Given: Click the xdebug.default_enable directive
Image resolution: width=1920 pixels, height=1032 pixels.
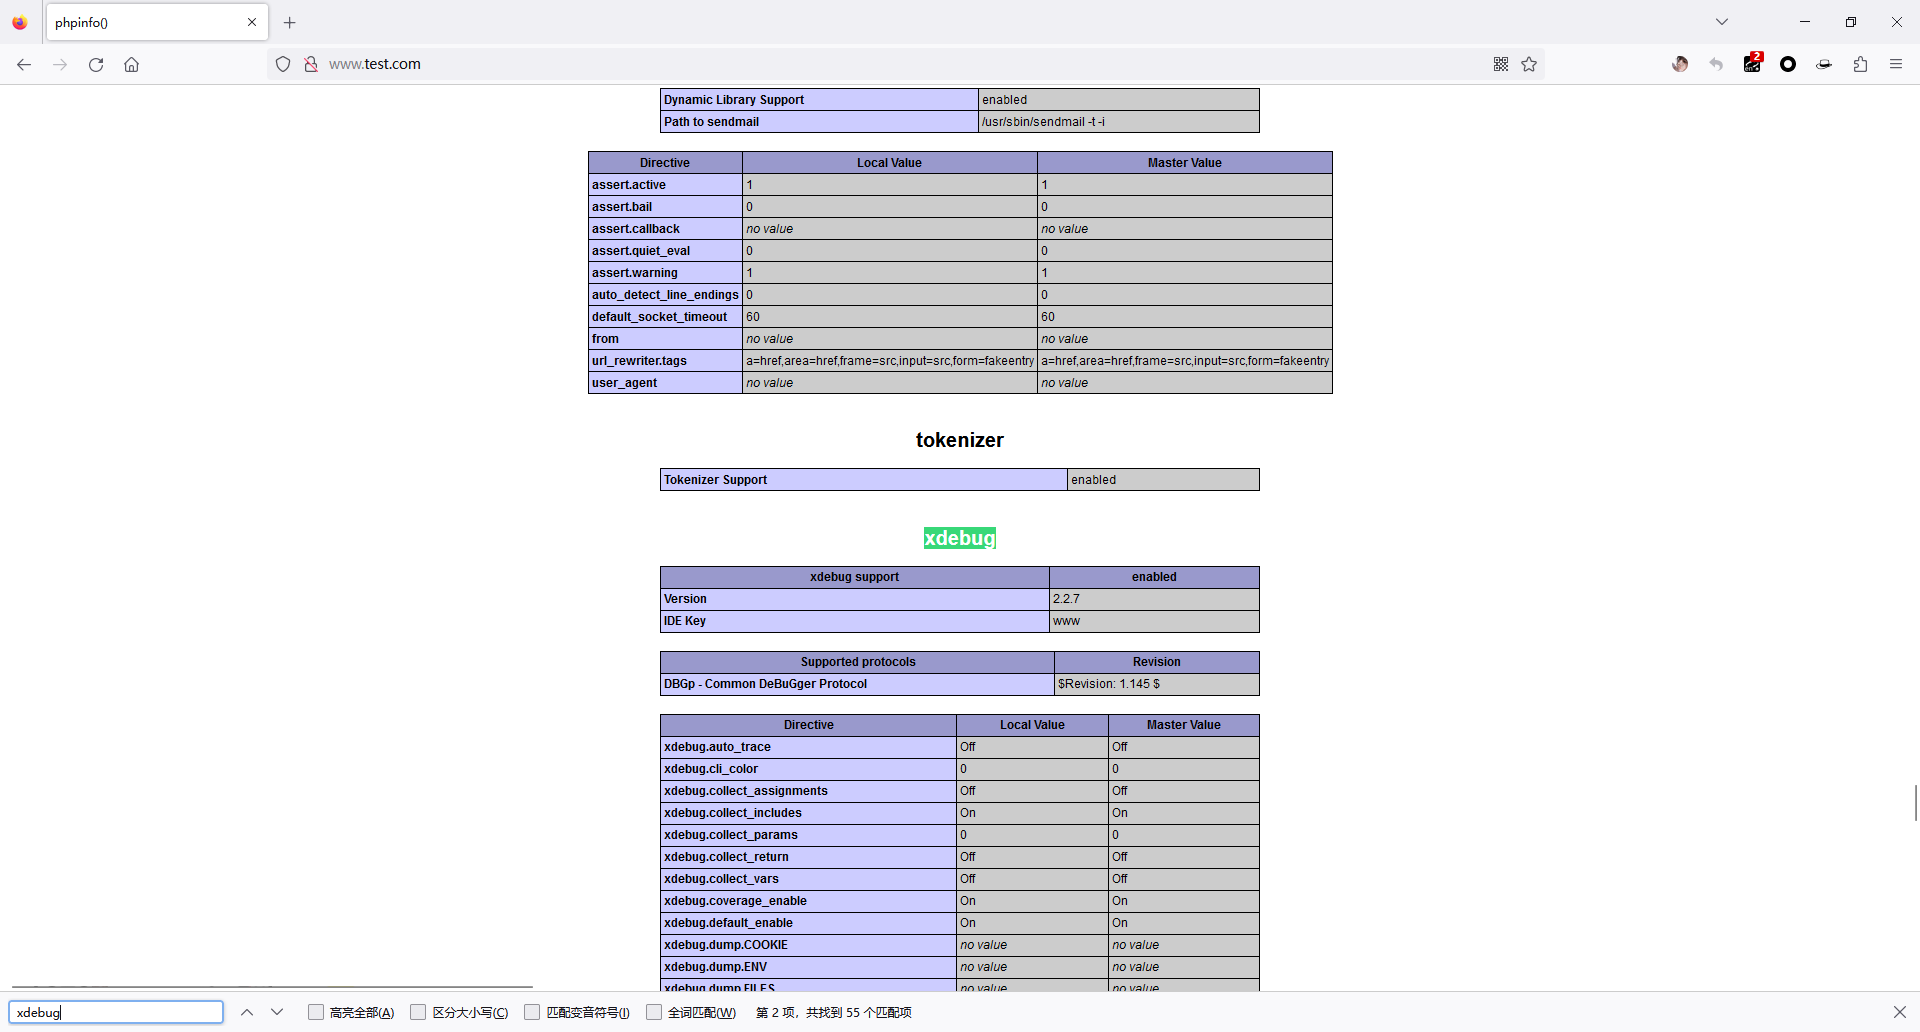Looking at the screenshot, I should (x=728, y=923).
